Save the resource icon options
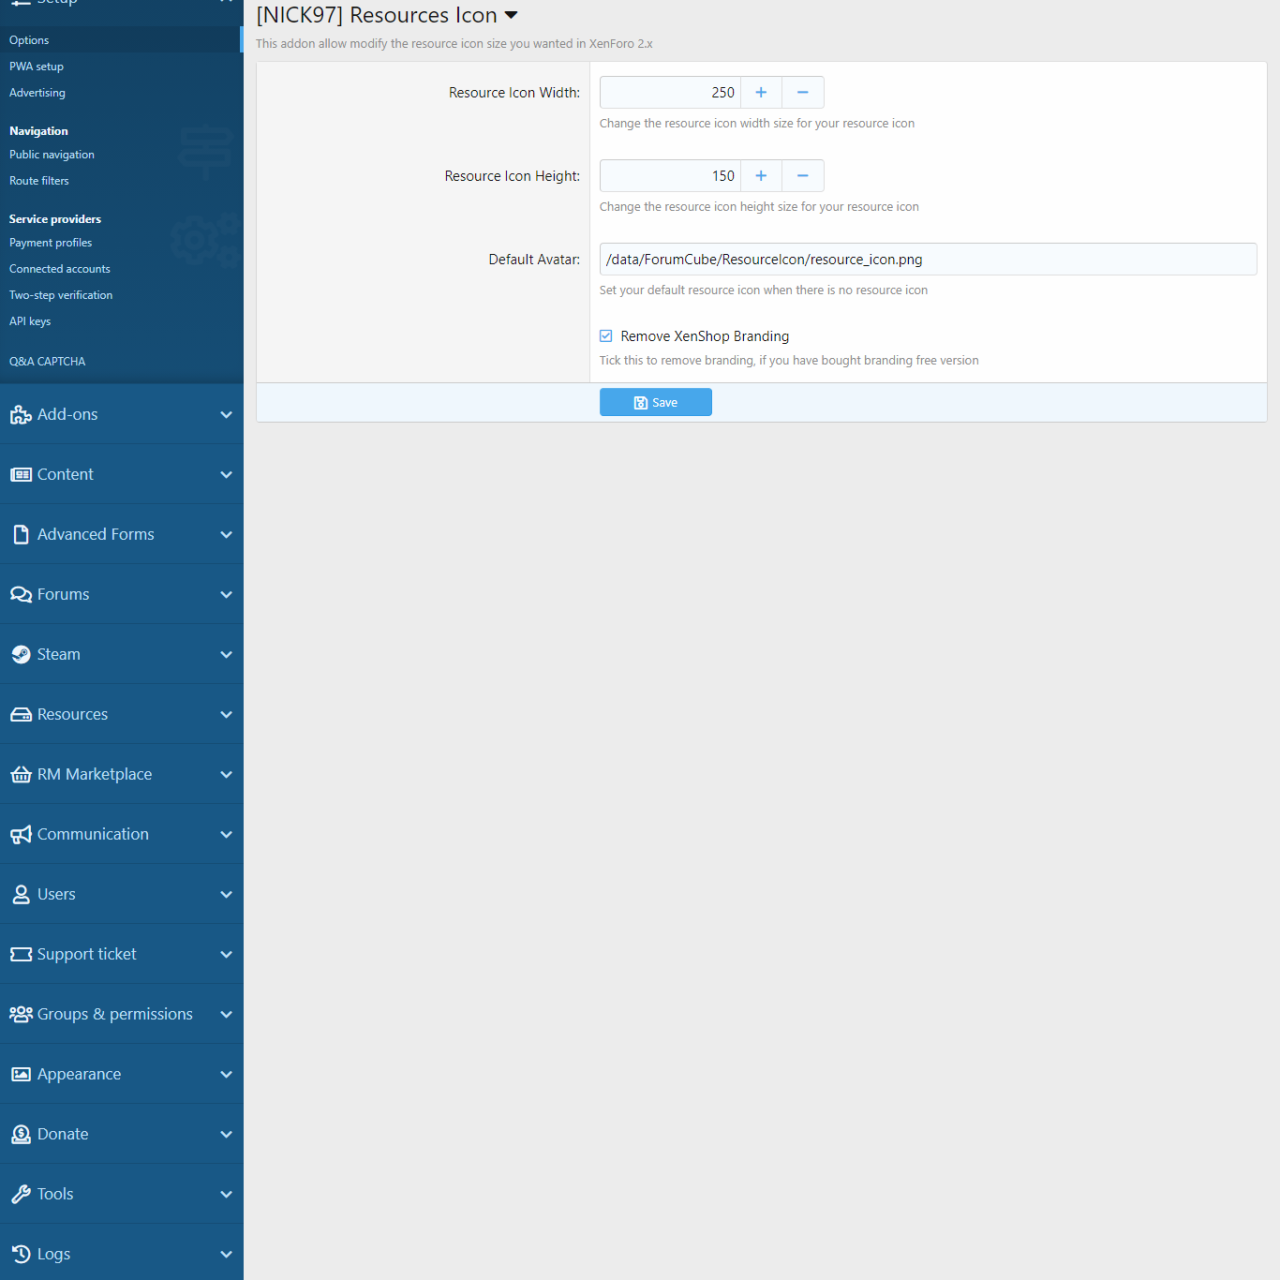The width and height of the screenshot is (1280, 1280). click(655, 402)
